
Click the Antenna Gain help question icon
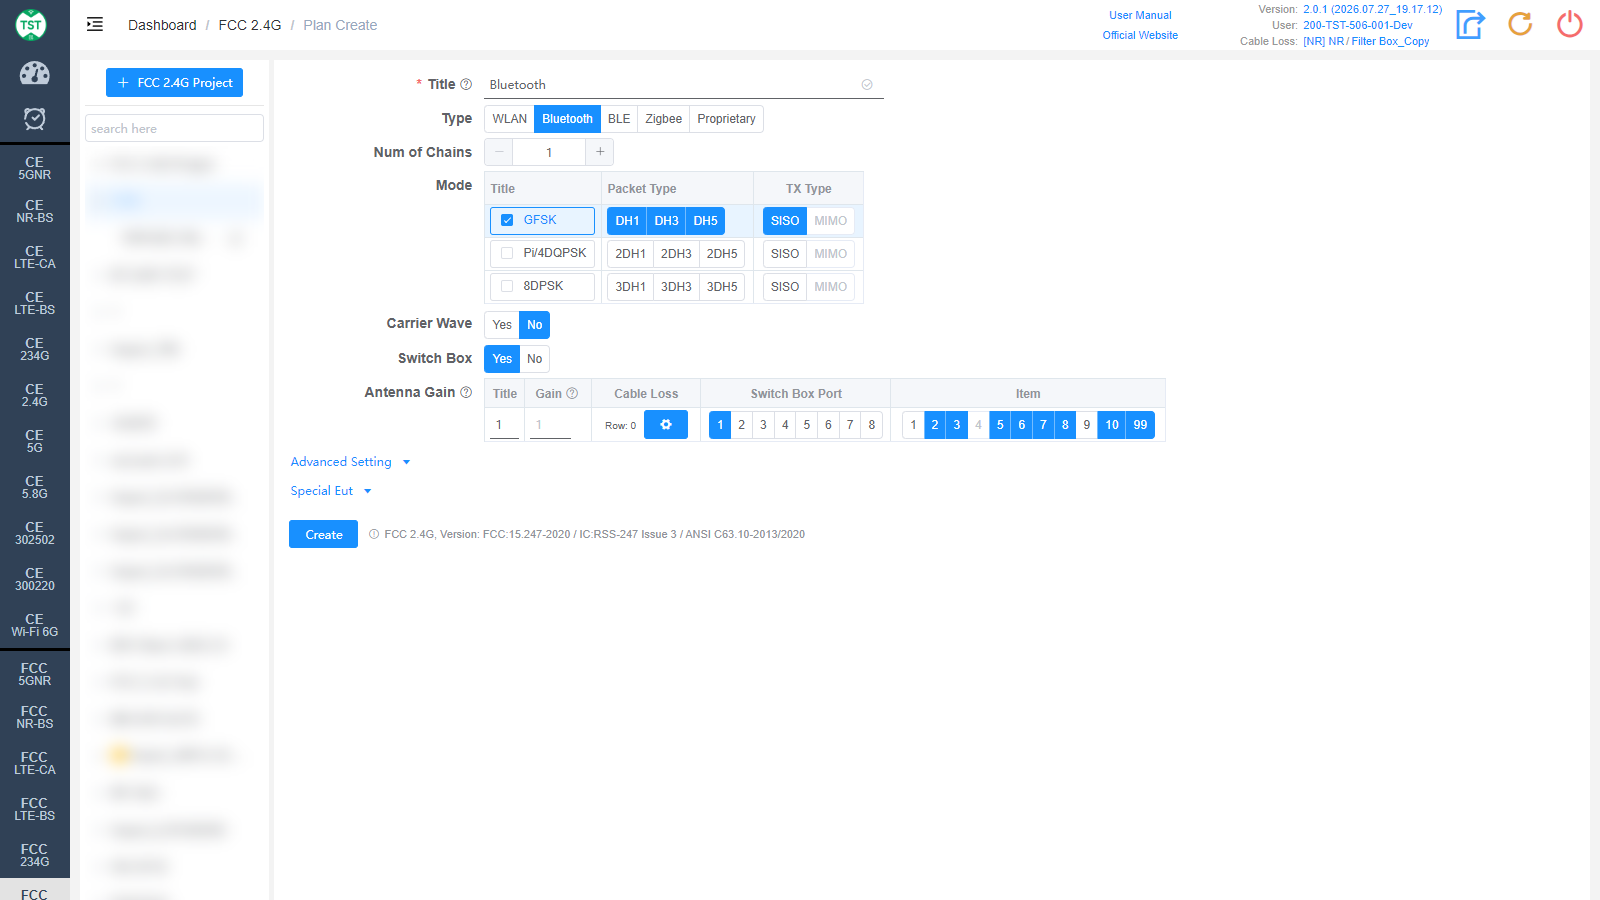466,392
